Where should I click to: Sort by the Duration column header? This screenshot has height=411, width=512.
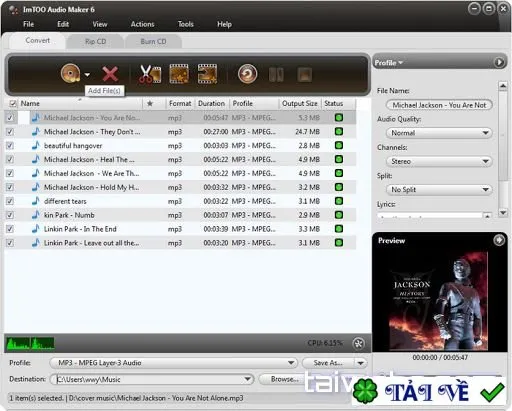211,103
